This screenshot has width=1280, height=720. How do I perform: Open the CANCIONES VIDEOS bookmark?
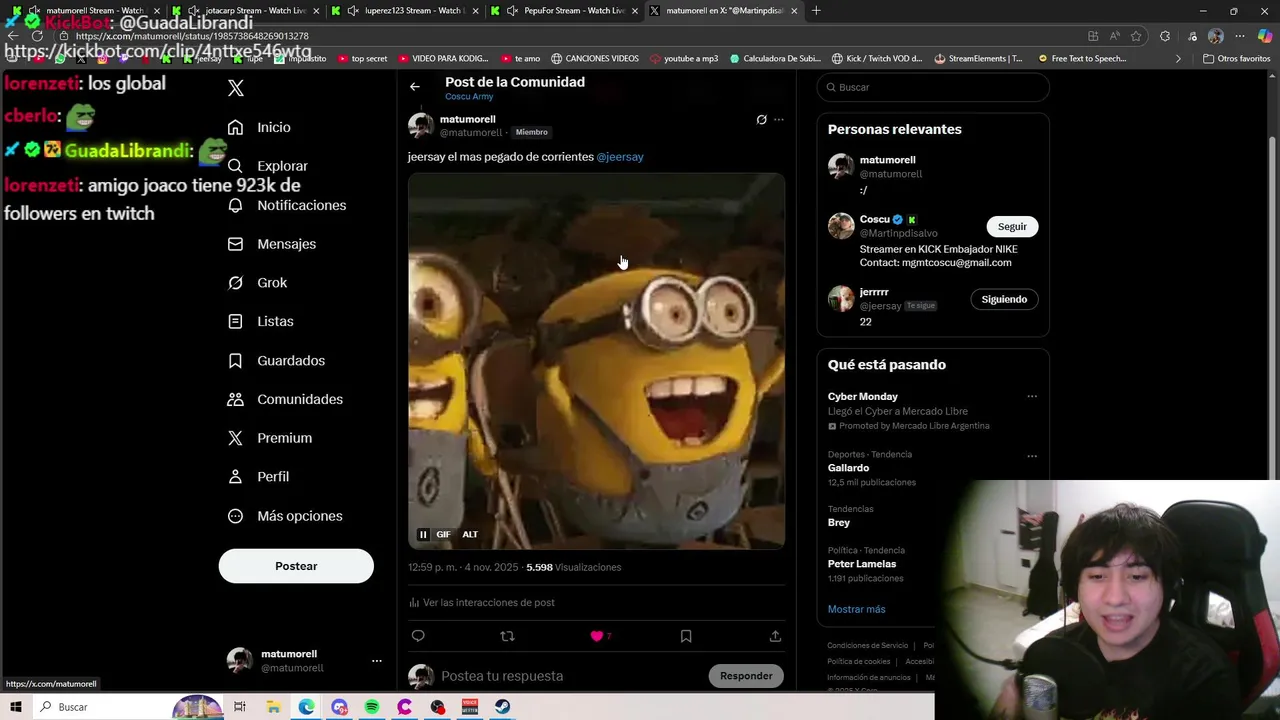(595, 59)
